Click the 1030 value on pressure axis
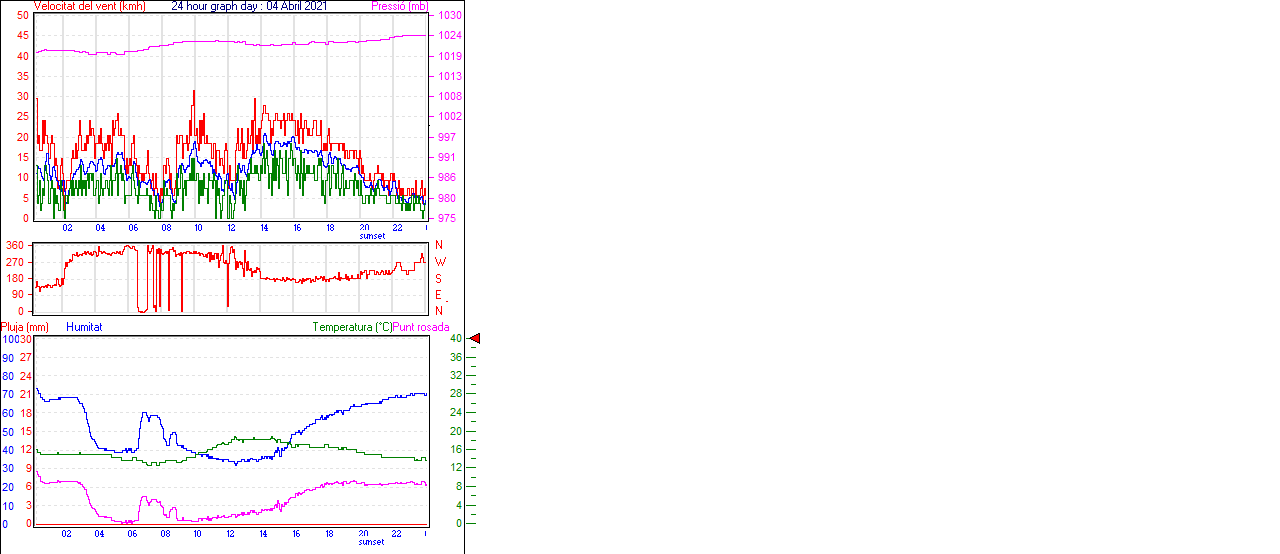Viewport: 1280px width, 554px height. click(x=449, y=16)
